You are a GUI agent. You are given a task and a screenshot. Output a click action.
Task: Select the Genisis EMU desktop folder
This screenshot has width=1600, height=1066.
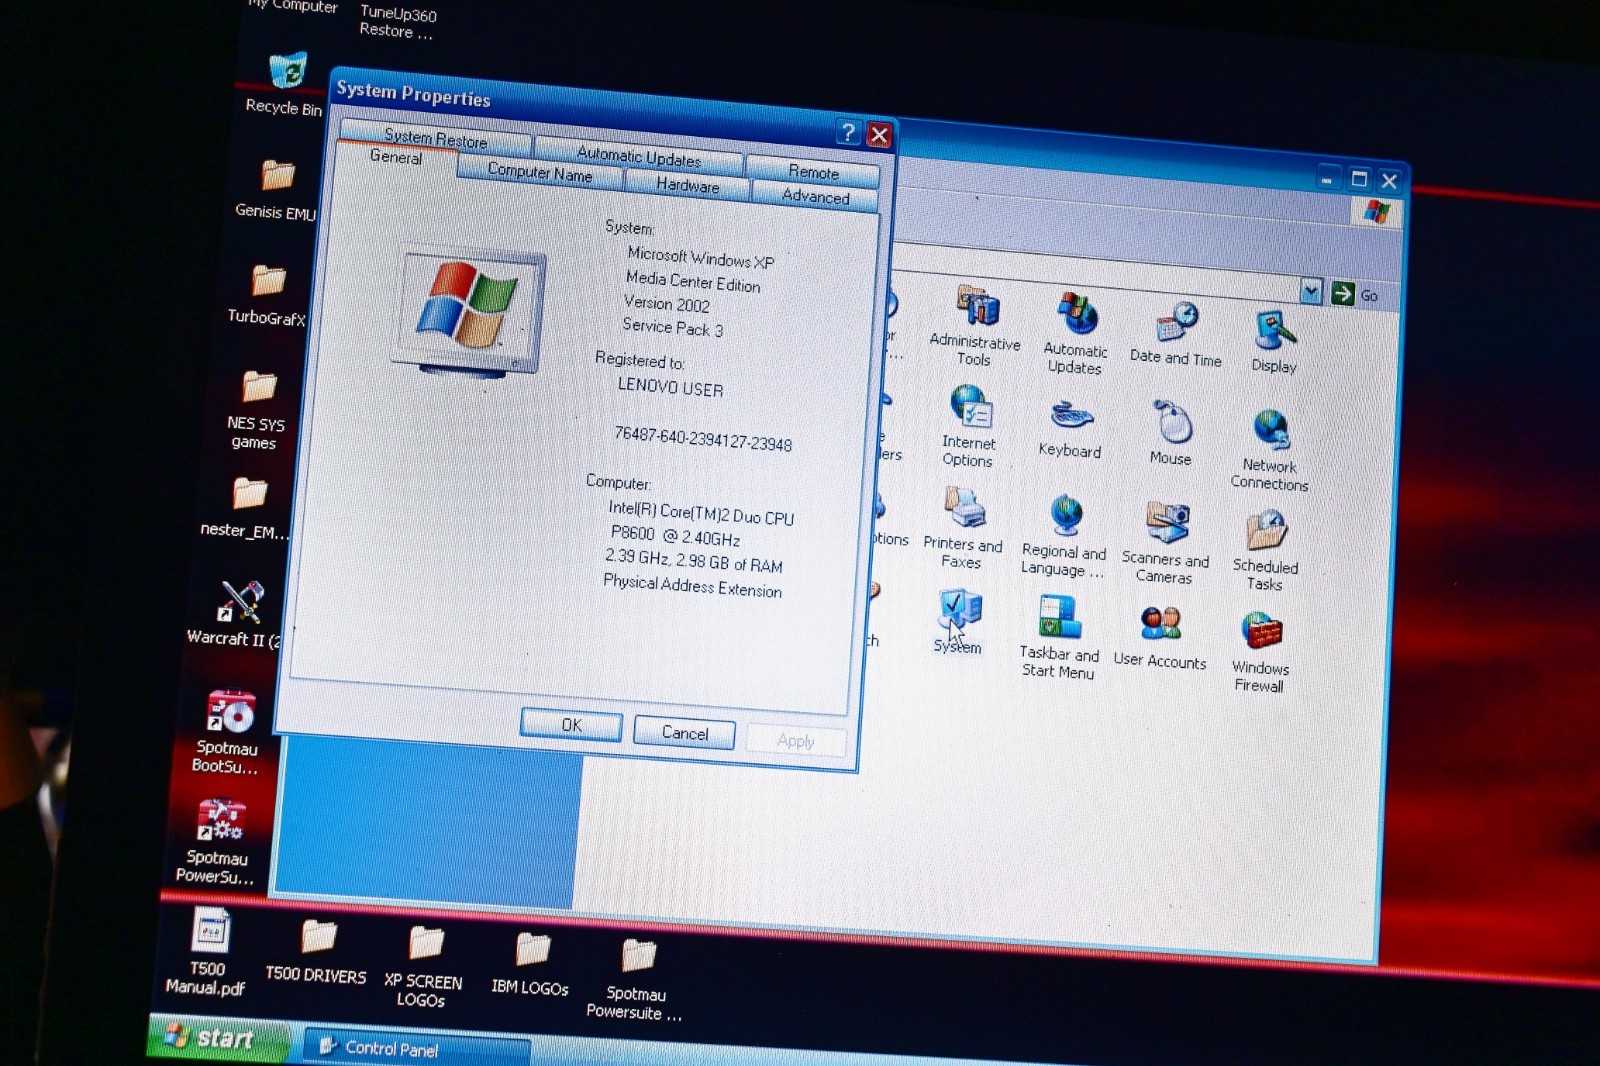pos(276,189)
